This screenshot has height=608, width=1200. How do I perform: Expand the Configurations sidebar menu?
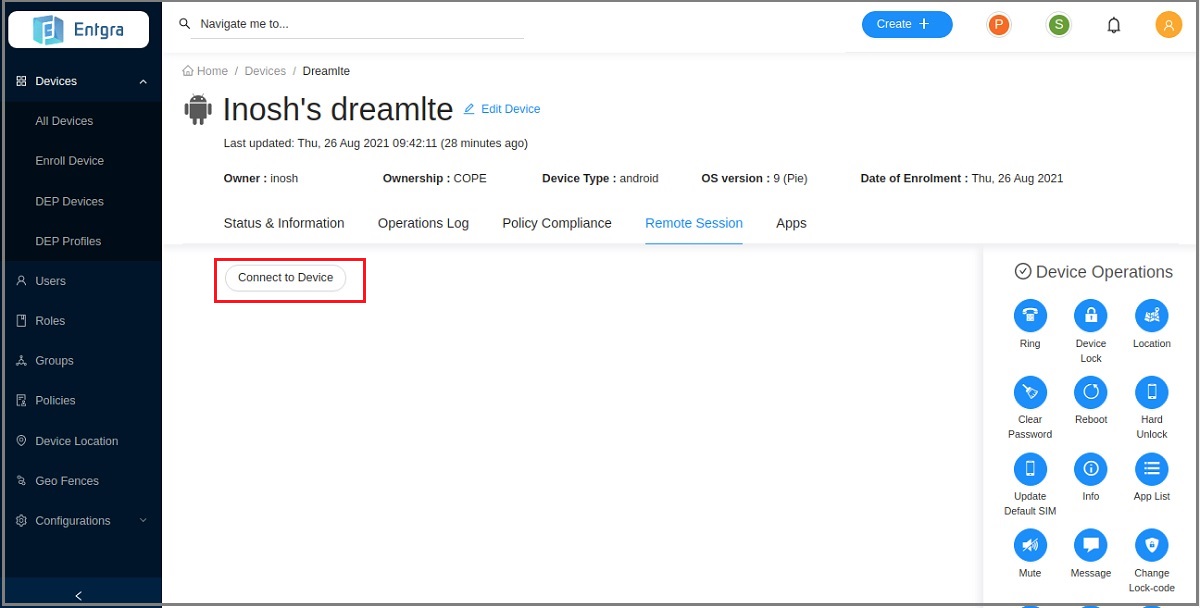(x=143, y=521)
